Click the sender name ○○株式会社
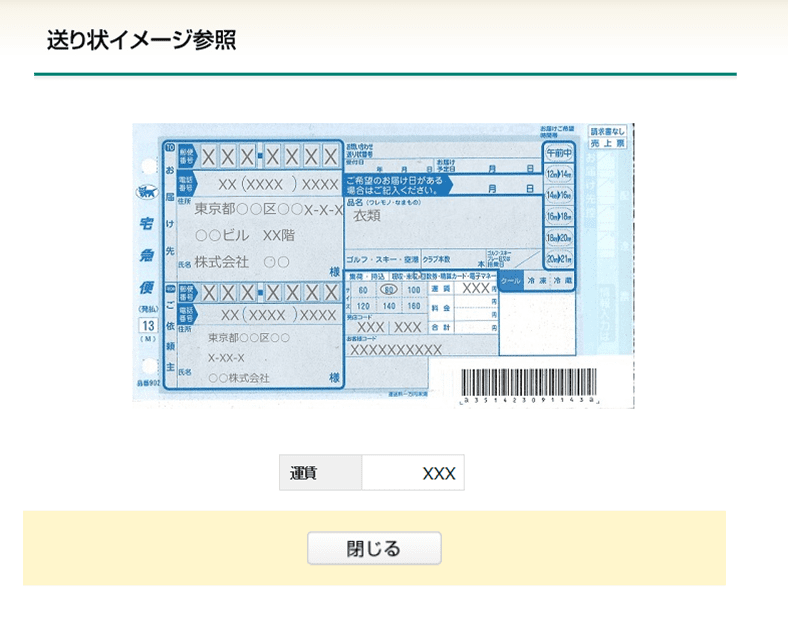The image size is (788, 644). [x=239, y=378]
